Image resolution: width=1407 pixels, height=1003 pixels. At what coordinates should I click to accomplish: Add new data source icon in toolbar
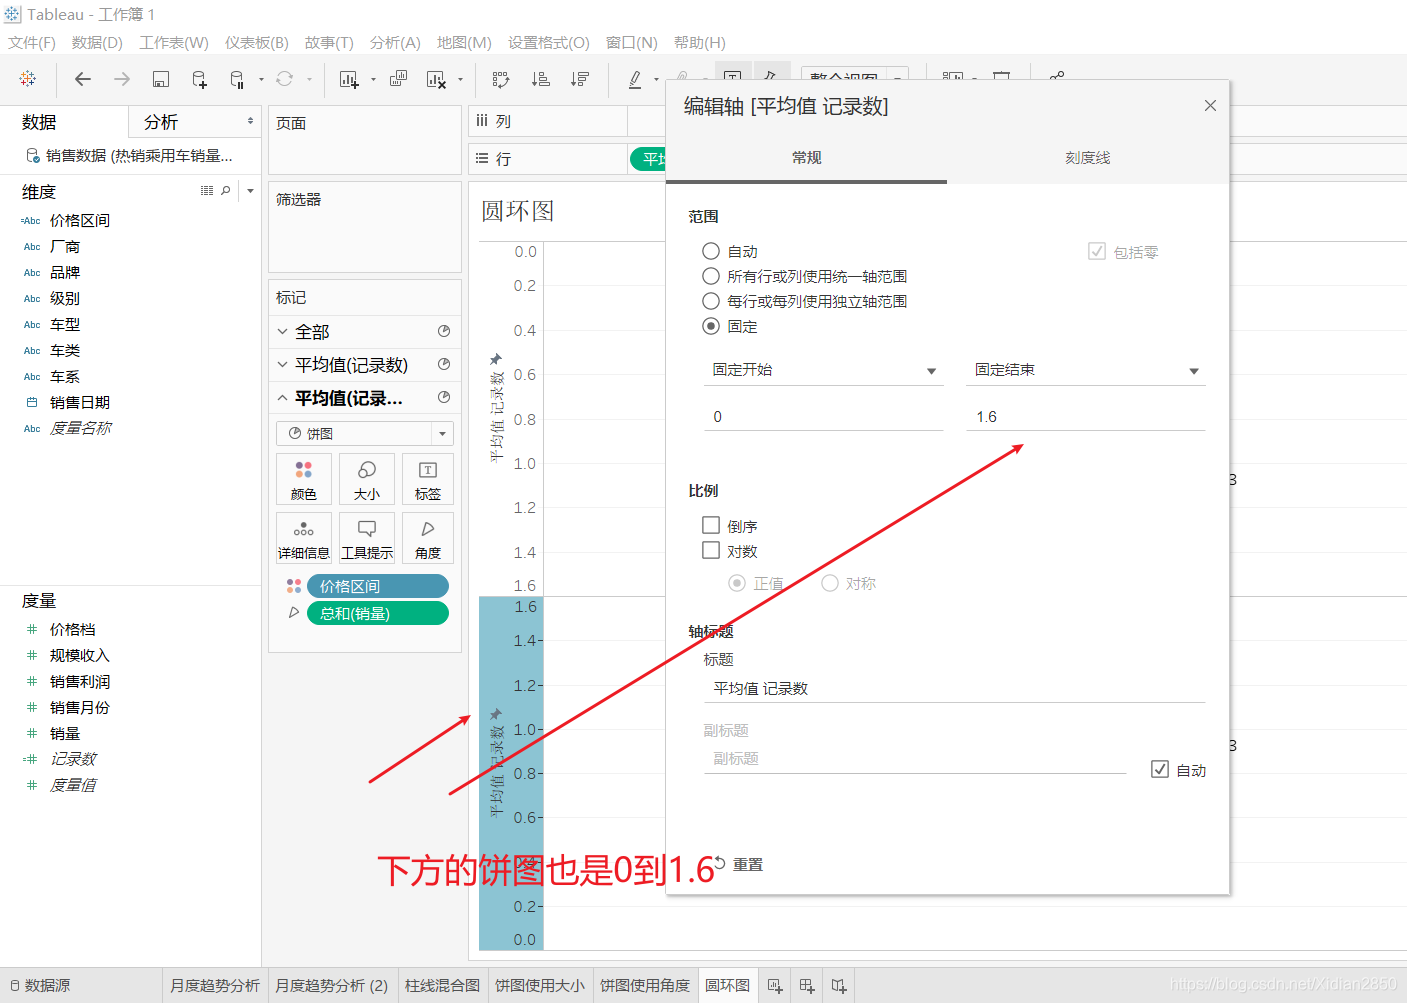[199, 79]
